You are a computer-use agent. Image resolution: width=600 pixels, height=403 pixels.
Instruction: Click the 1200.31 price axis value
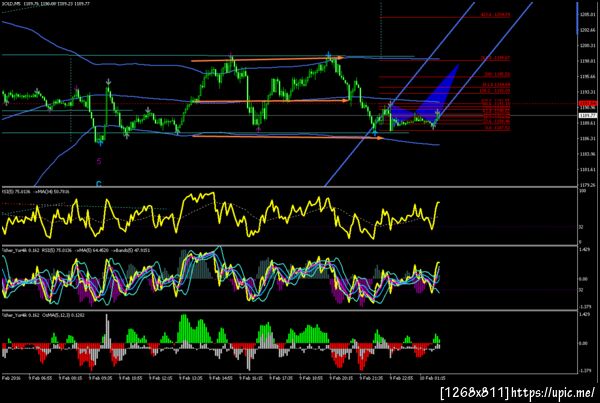587,46
